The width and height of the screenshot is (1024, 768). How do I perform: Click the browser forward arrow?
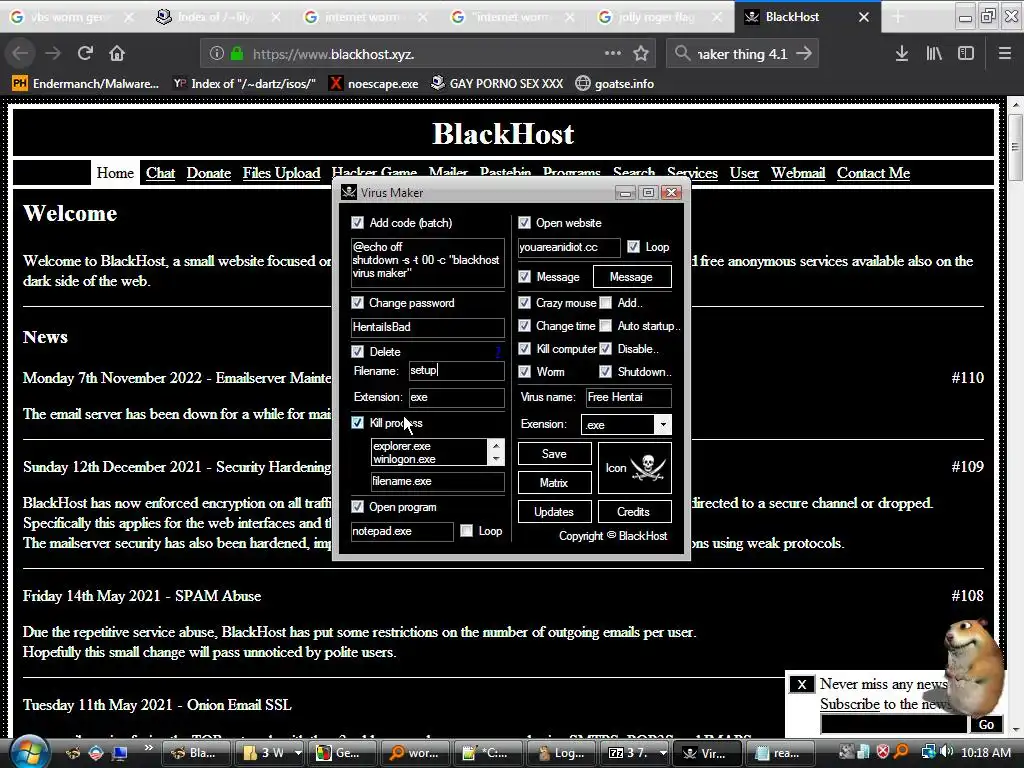coord(53,53)
